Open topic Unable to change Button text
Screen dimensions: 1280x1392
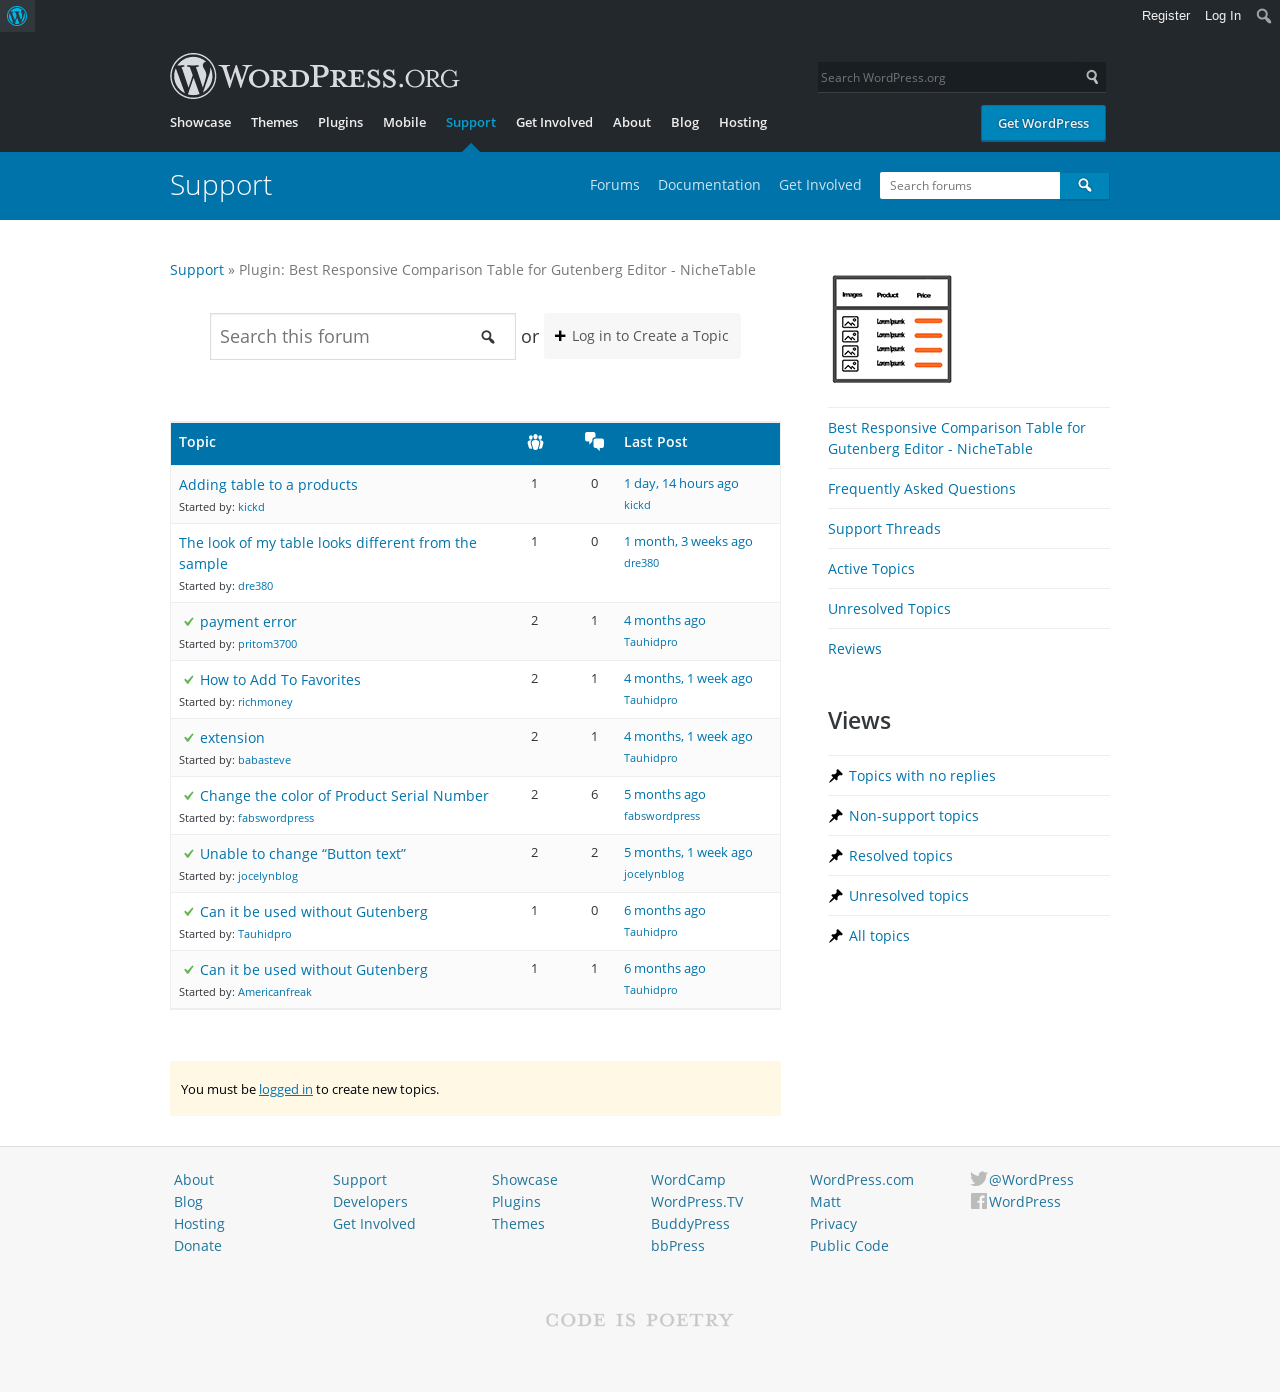coord(303,854)
